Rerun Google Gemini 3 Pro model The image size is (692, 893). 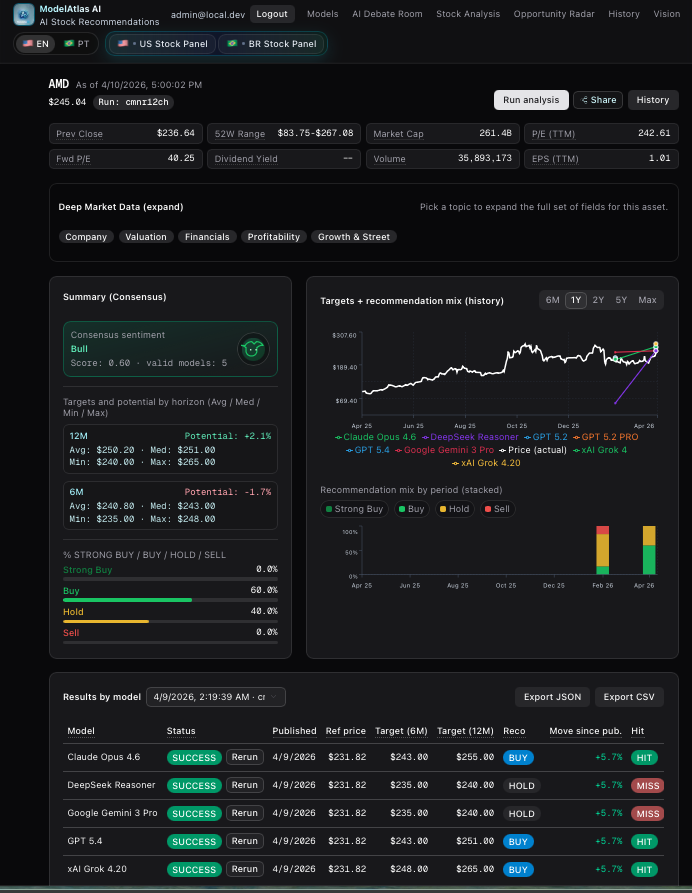(245, 813)
